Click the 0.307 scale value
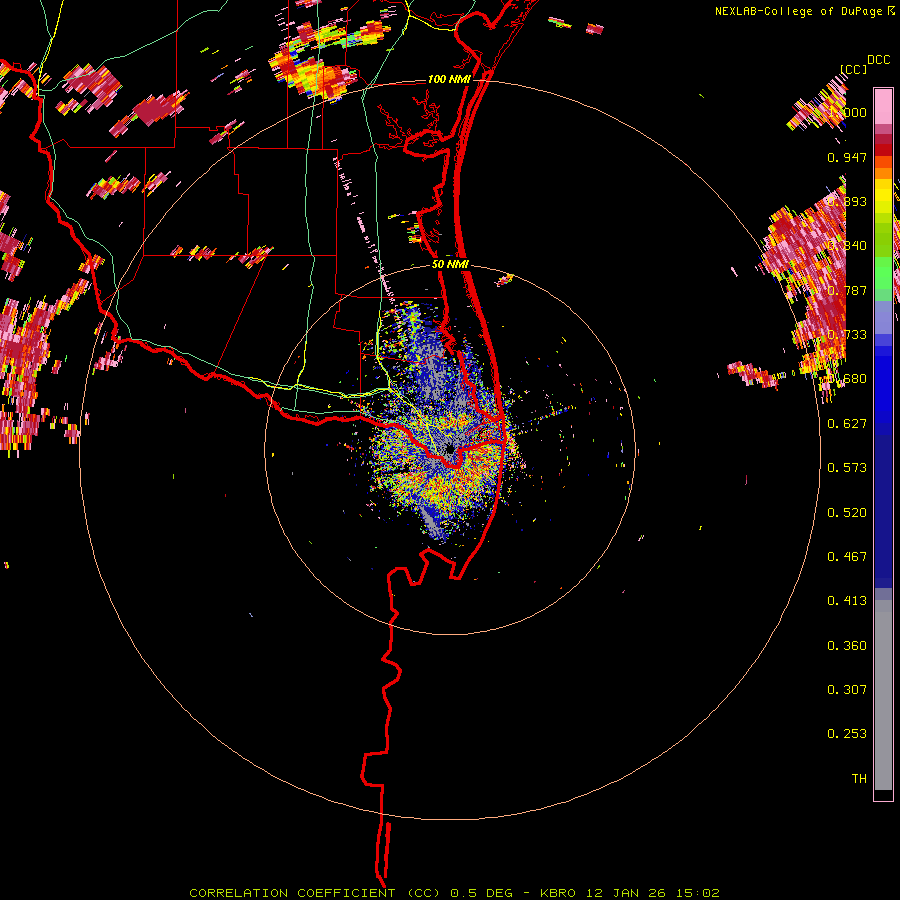The width and height of the screenshot is (900, 900). pos(847,690)
